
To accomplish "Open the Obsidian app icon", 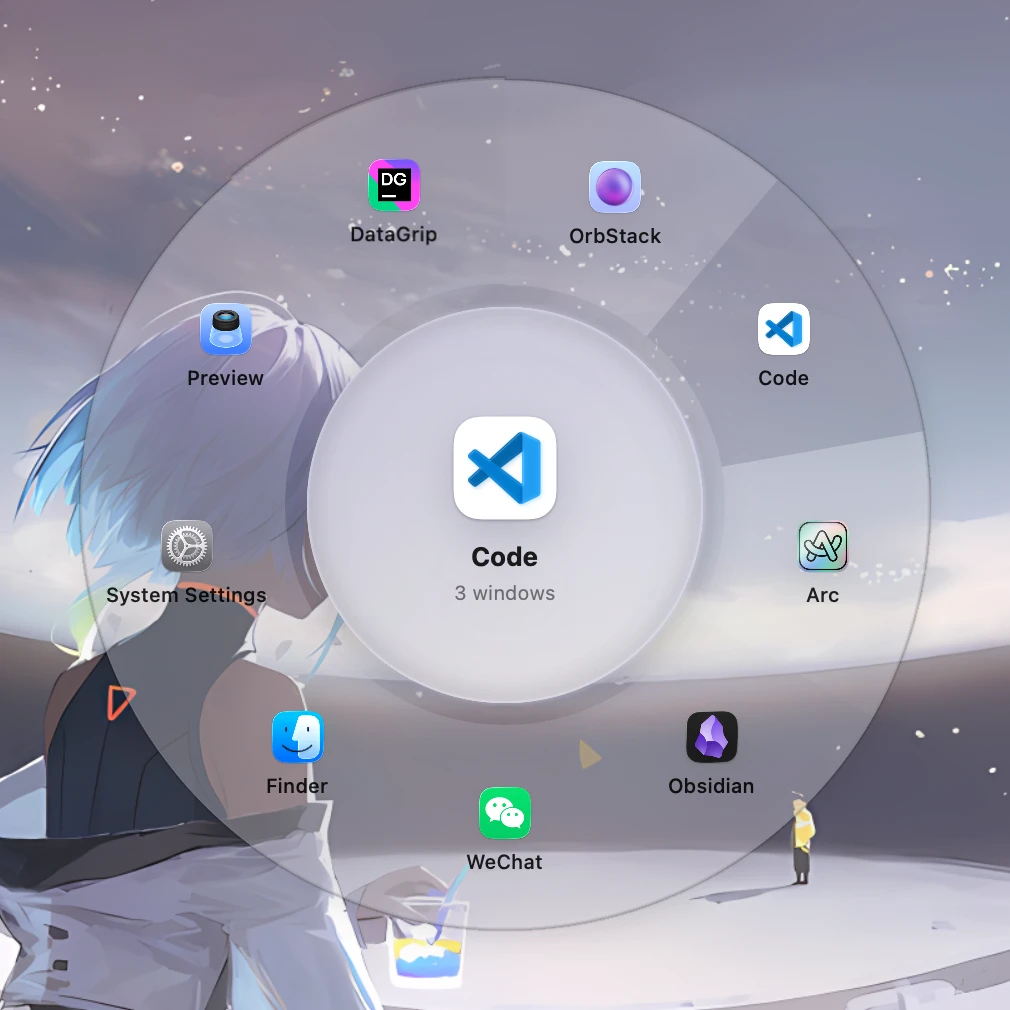I will tap(711, 737).
